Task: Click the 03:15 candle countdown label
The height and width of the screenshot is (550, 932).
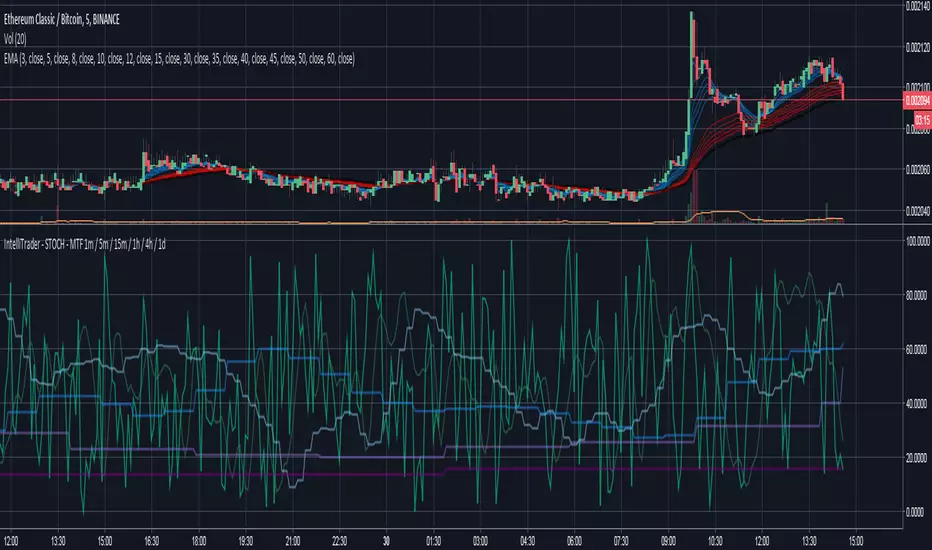Action: [x=922, y=120]
